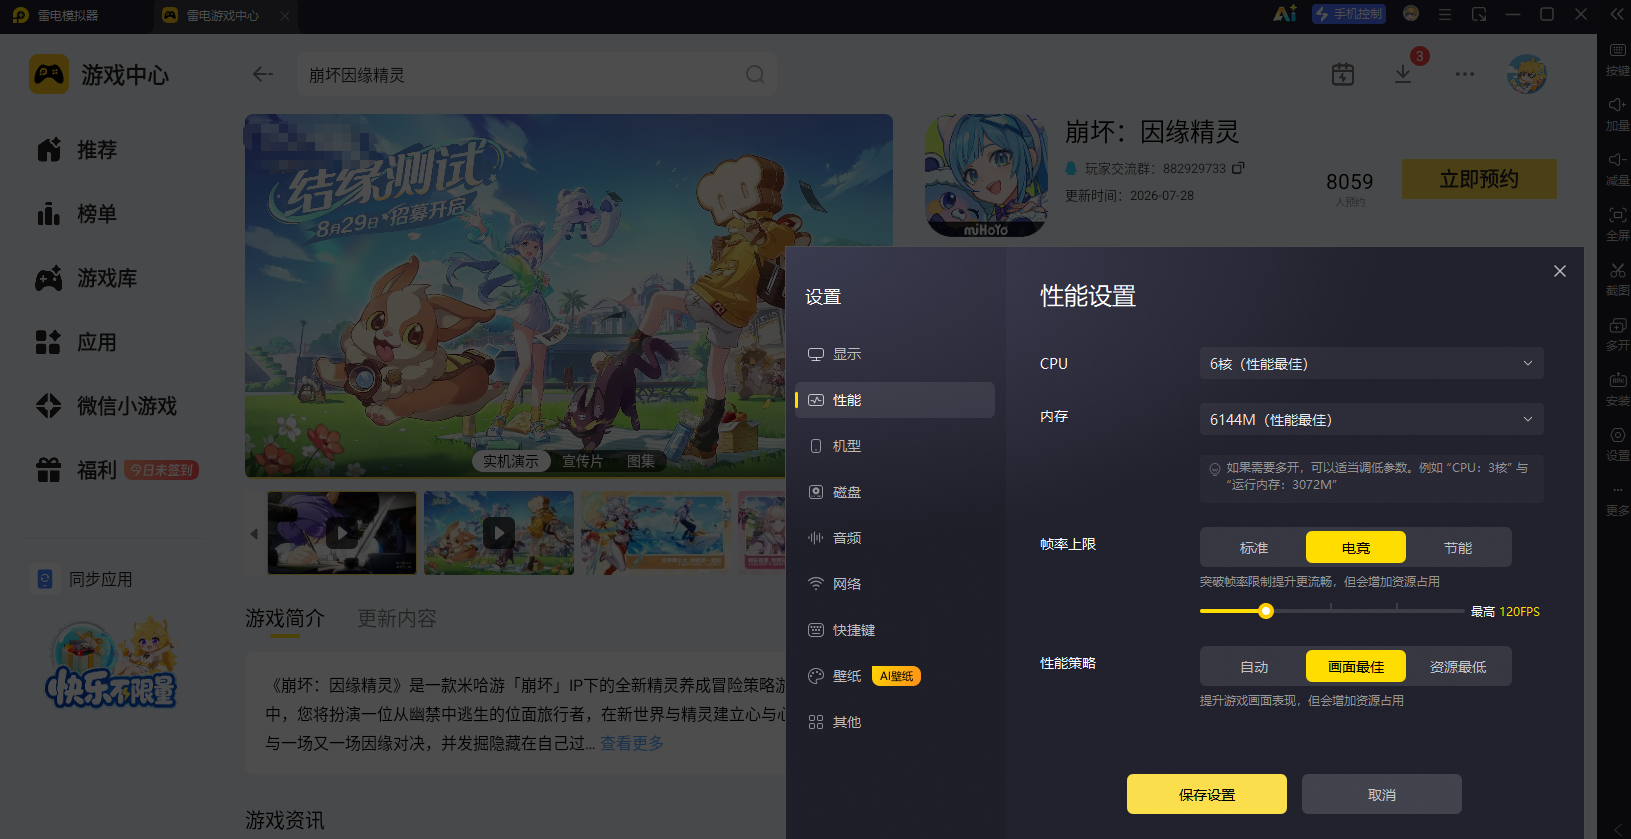Copy the player group number 882929733
The height and width of the screenshot is (839, 1631).
tap(1238, 168)
